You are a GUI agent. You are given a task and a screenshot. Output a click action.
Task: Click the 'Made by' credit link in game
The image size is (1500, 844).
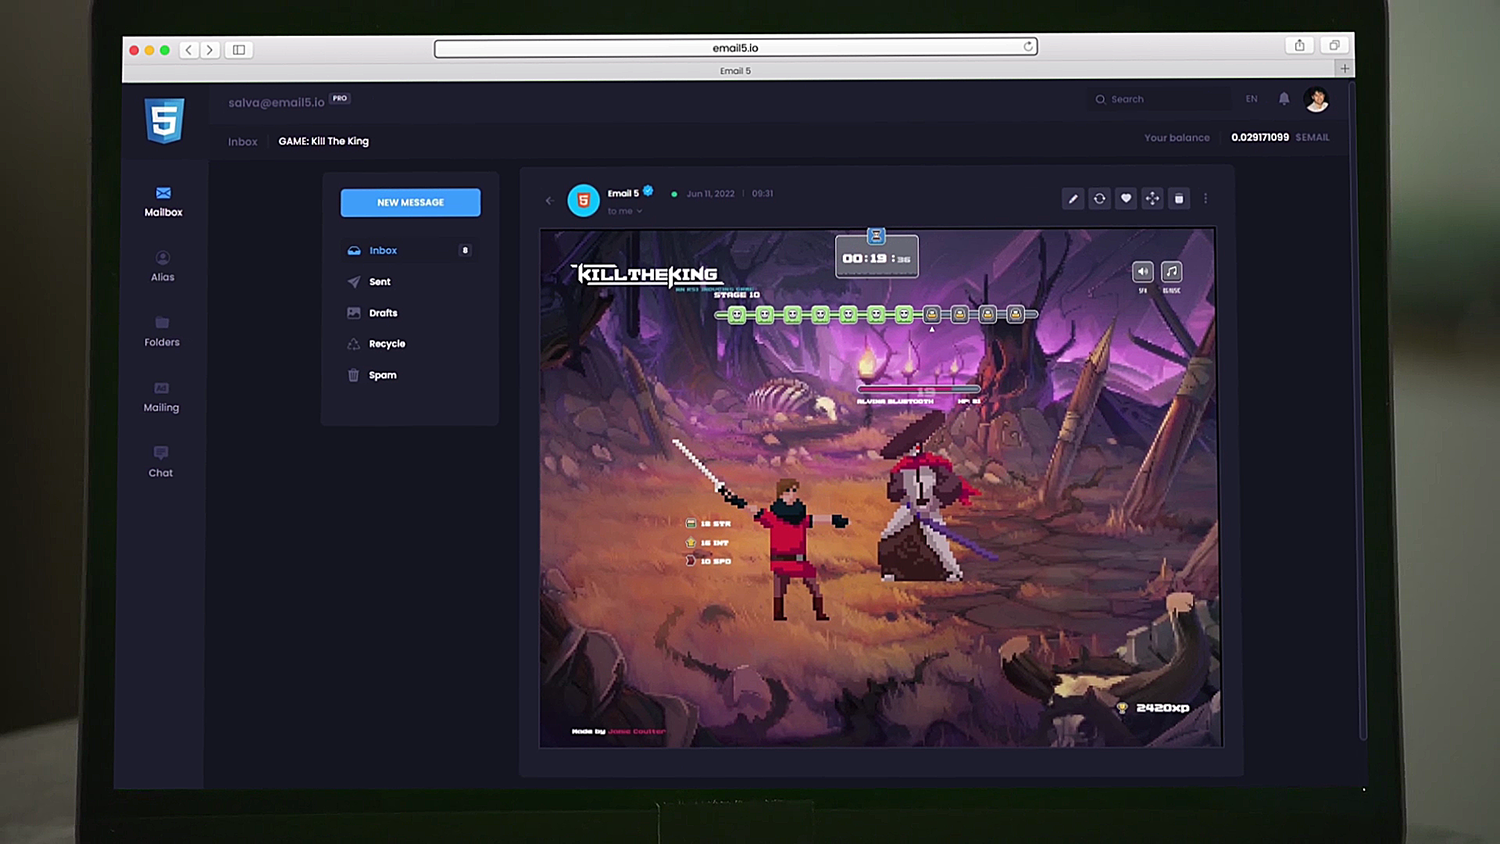pos(618,731)
